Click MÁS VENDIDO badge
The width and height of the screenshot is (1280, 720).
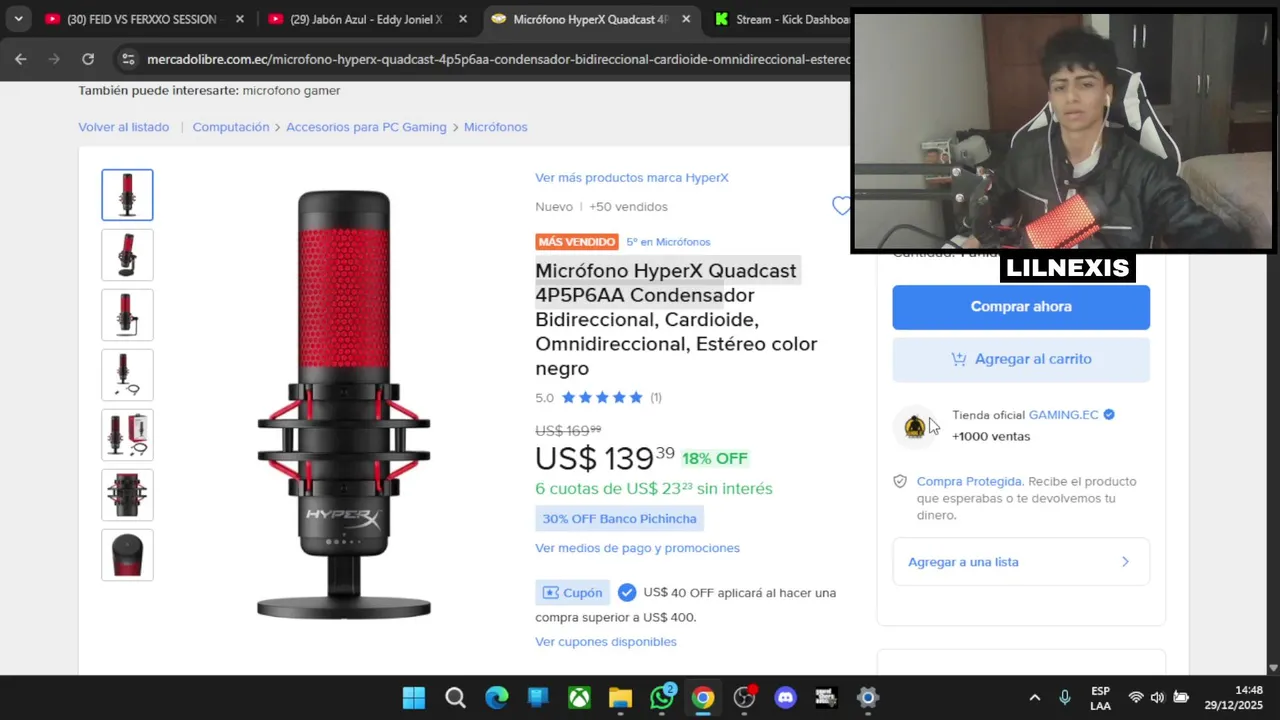(577, 242)
